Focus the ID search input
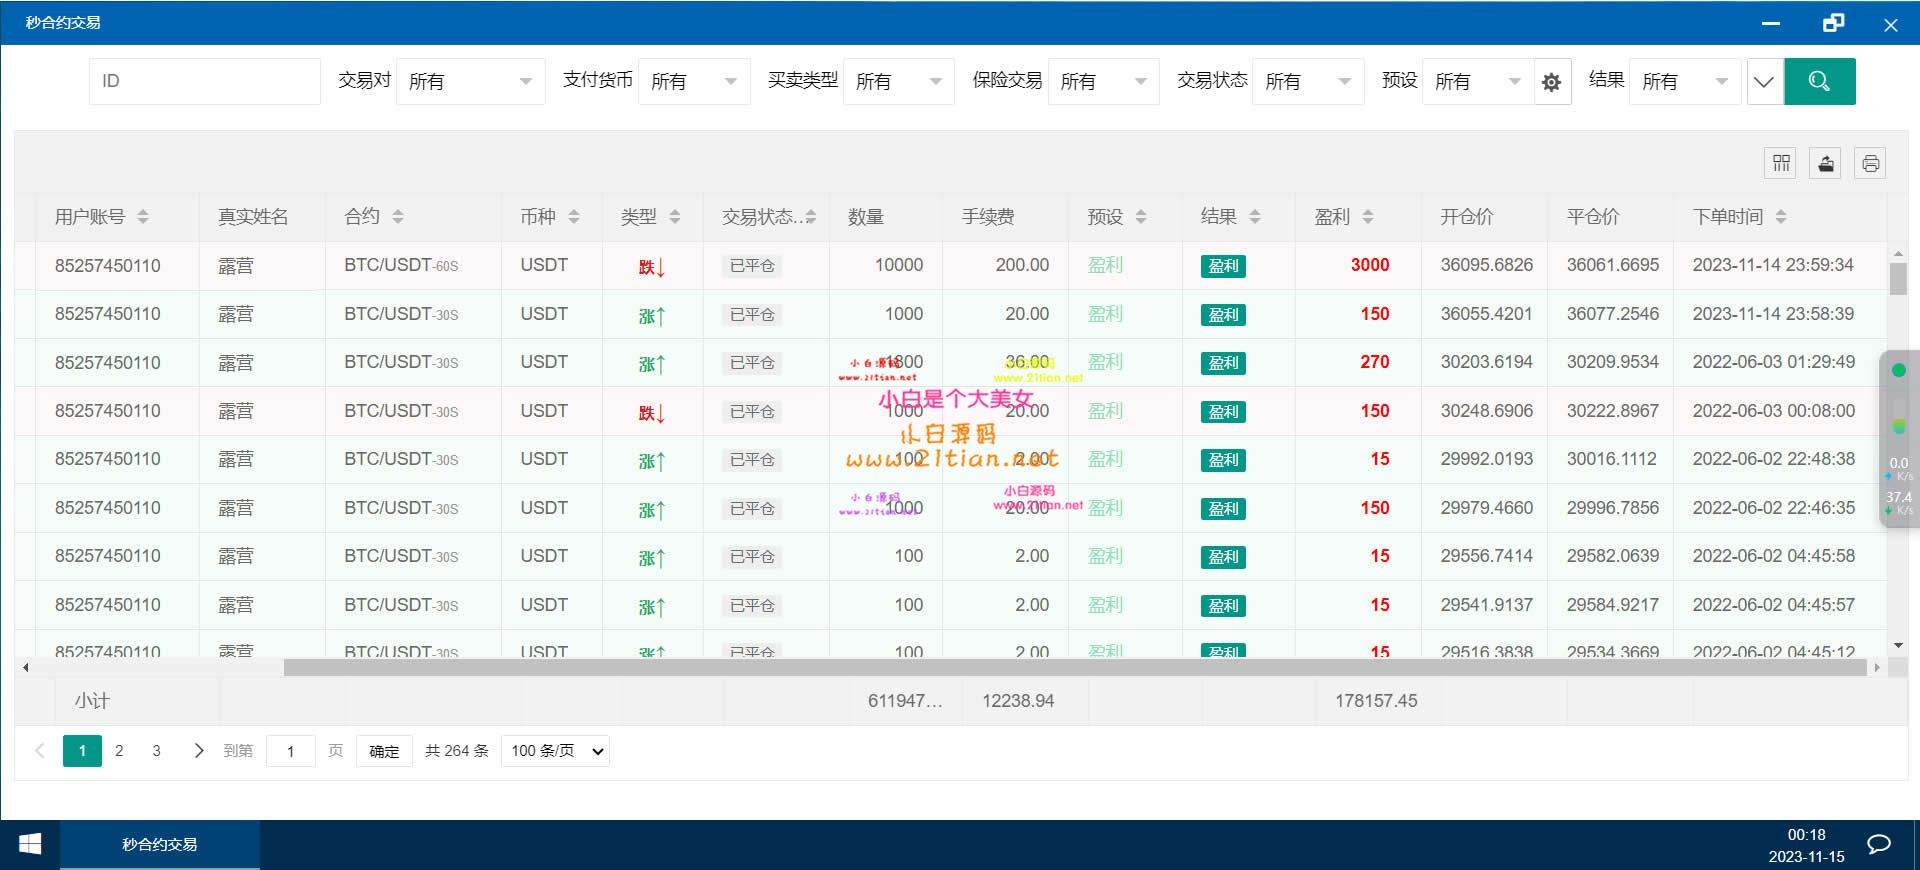 coord(205,81)
